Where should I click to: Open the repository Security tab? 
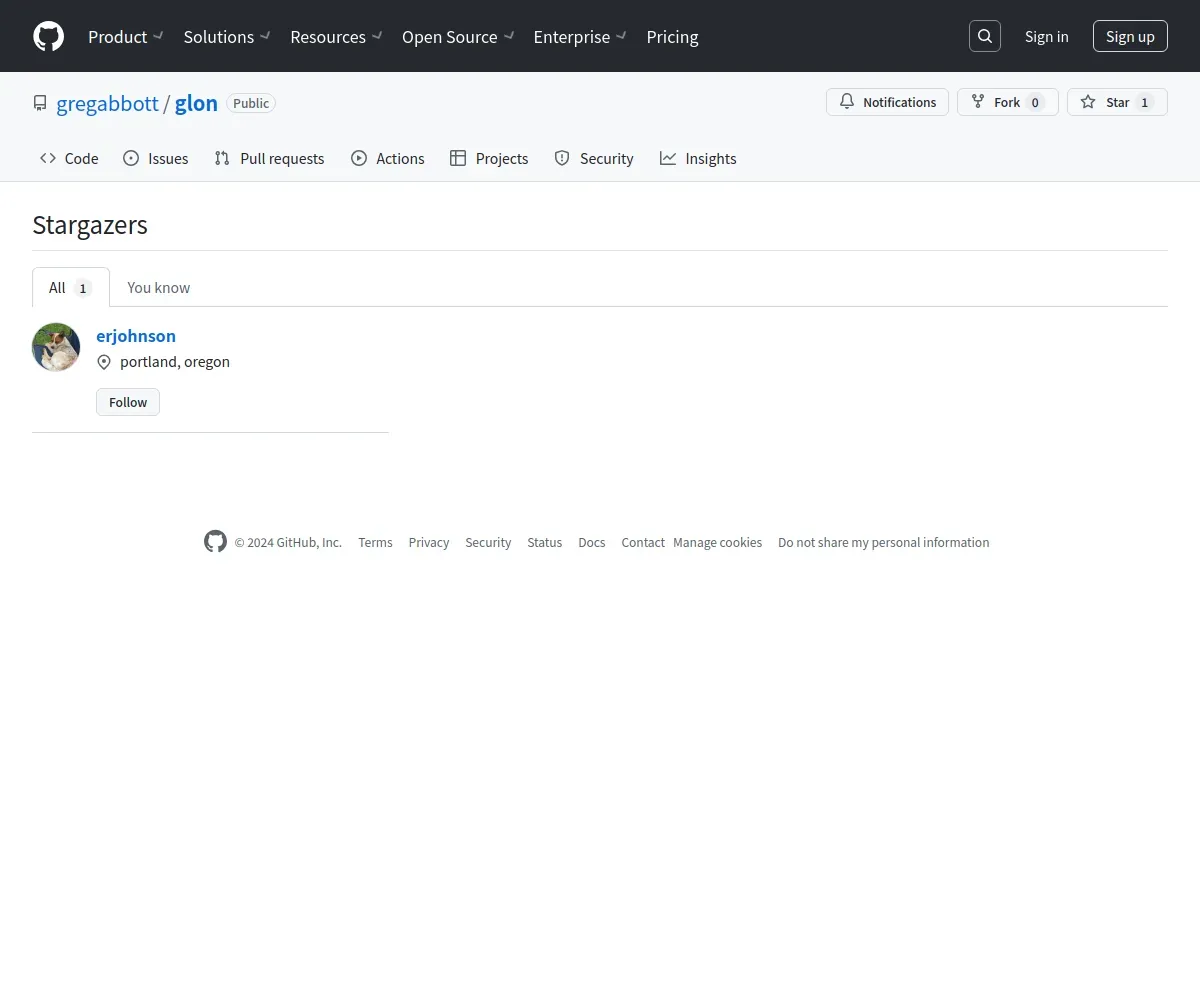pyautogui.click(x=594, y=158)
